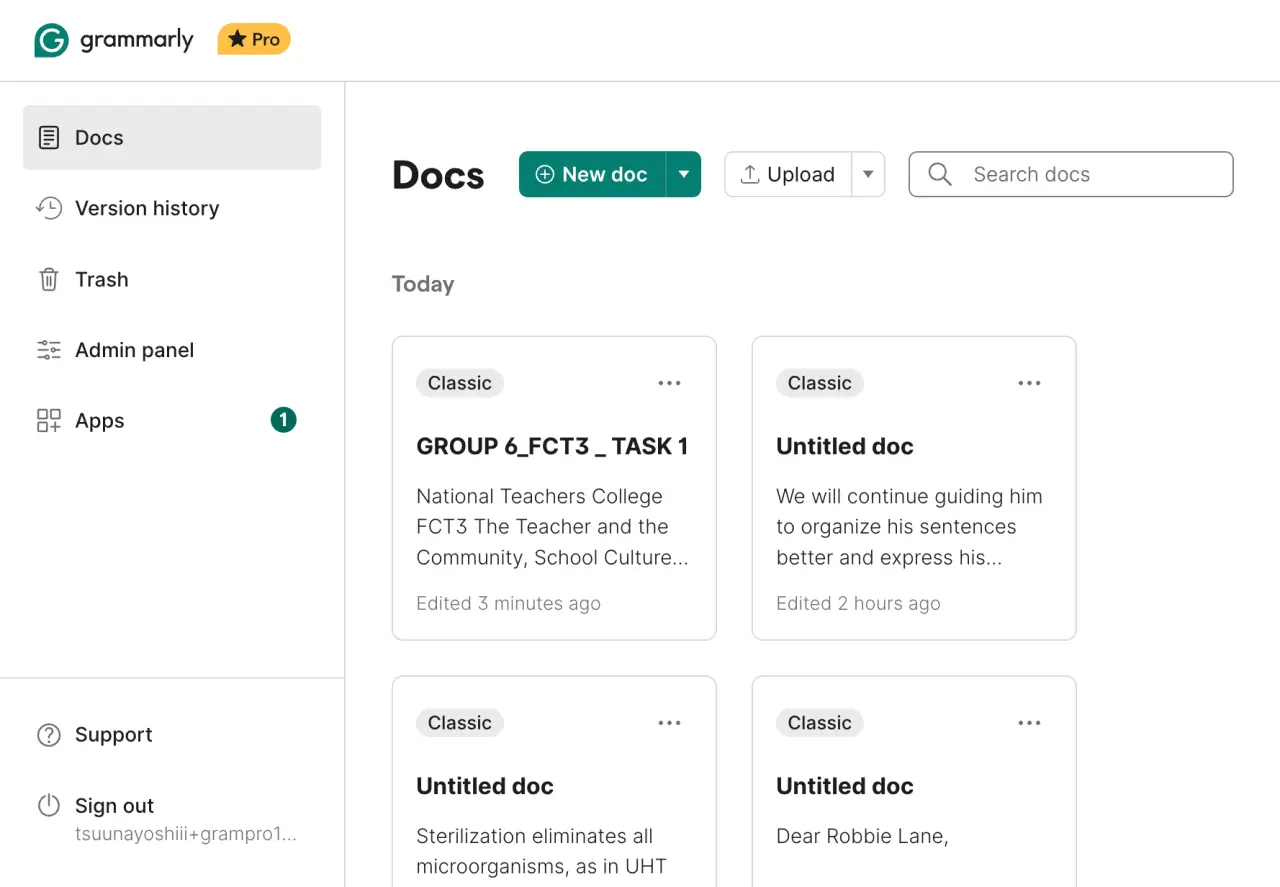Open the Dear Robbie Lane doc
Screen dimensions: 1280x887
click(914, 782)
